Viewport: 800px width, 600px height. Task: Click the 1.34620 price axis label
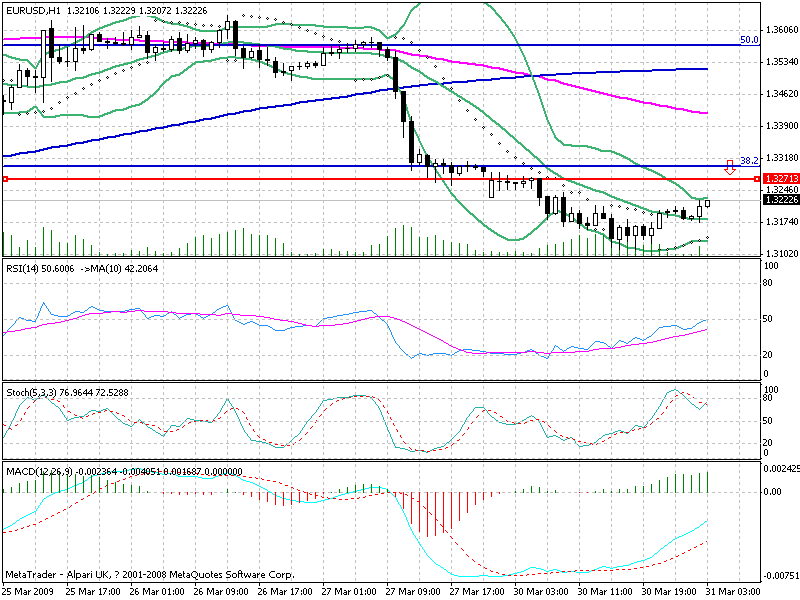[782, 94]
